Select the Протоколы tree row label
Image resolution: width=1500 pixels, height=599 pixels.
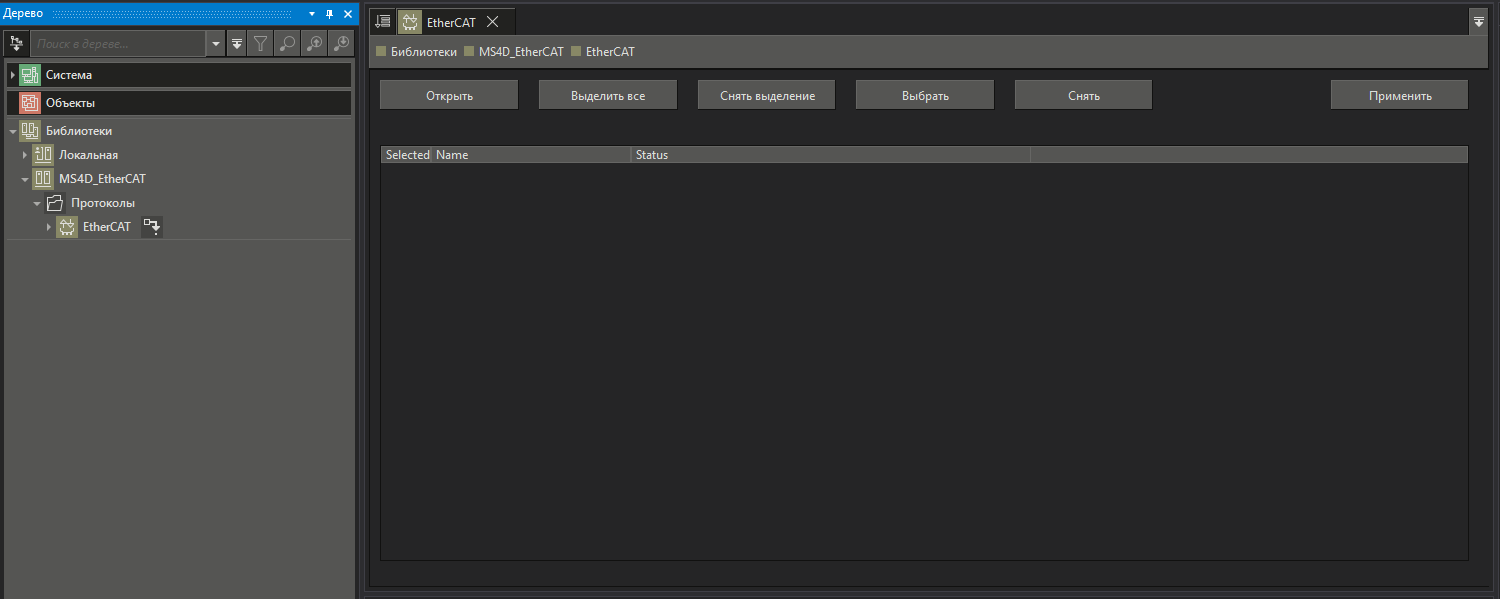[x=103, y=203]
